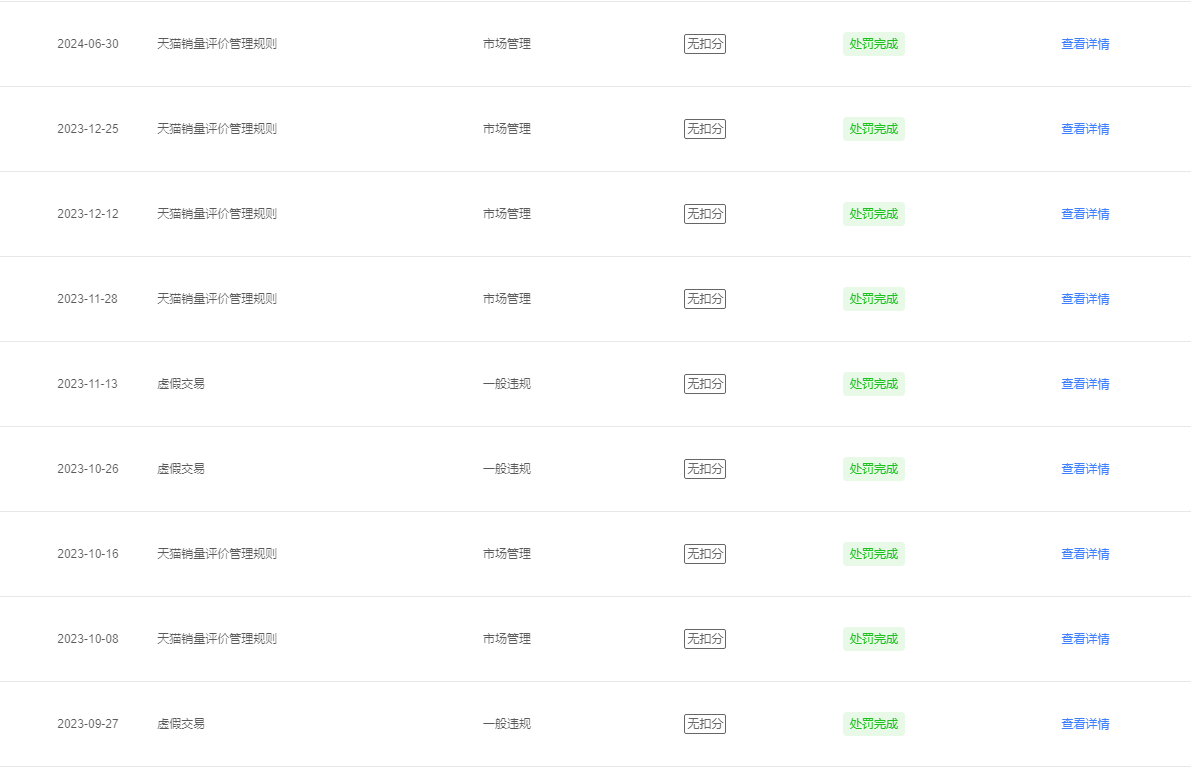This screenshot has height=769, width=1191.
Task: Open 查看详情 for the 2023-09-27 record
Action: (1085, 725)
